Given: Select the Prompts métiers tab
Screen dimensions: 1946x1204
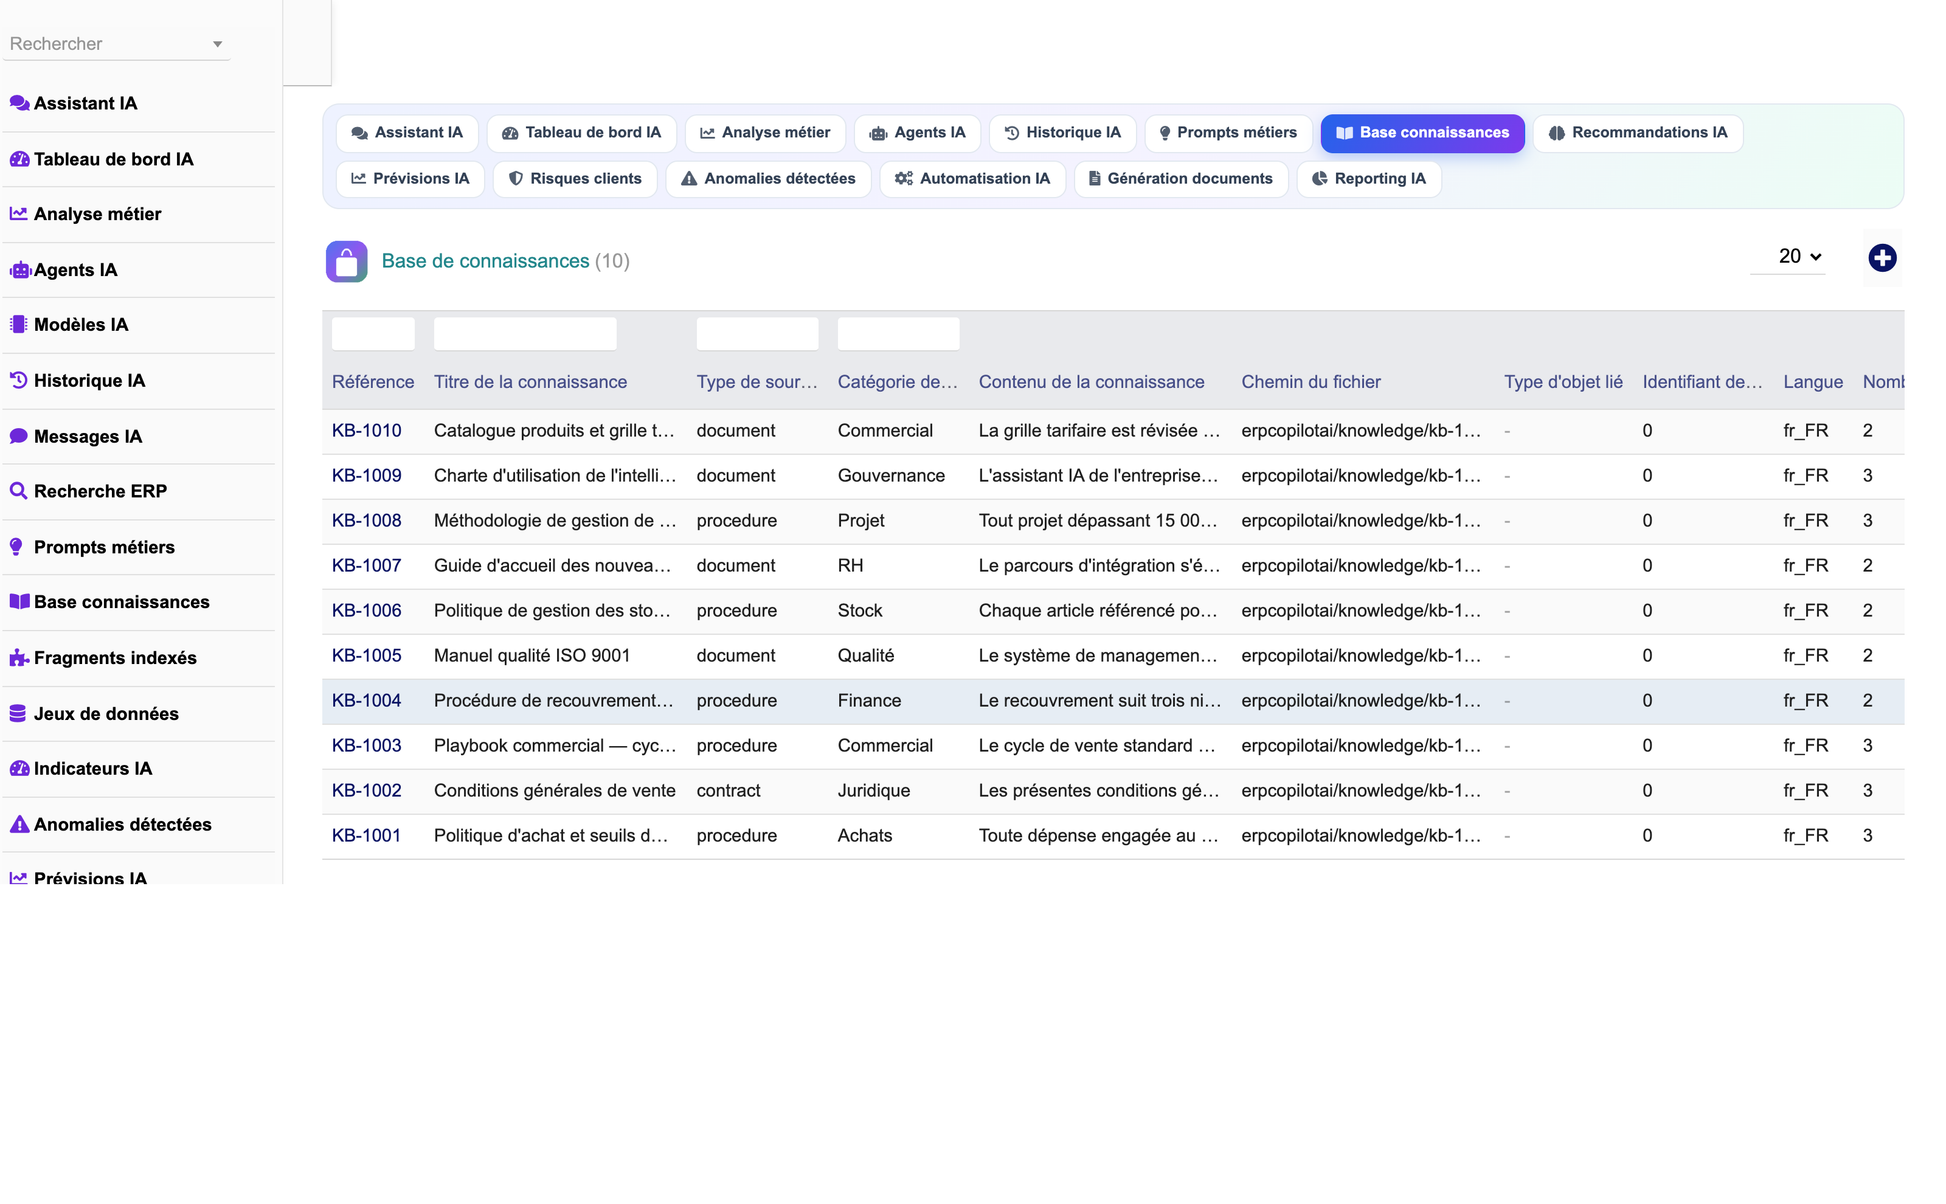Looking at the screenshot, I should click(1228, 133).
